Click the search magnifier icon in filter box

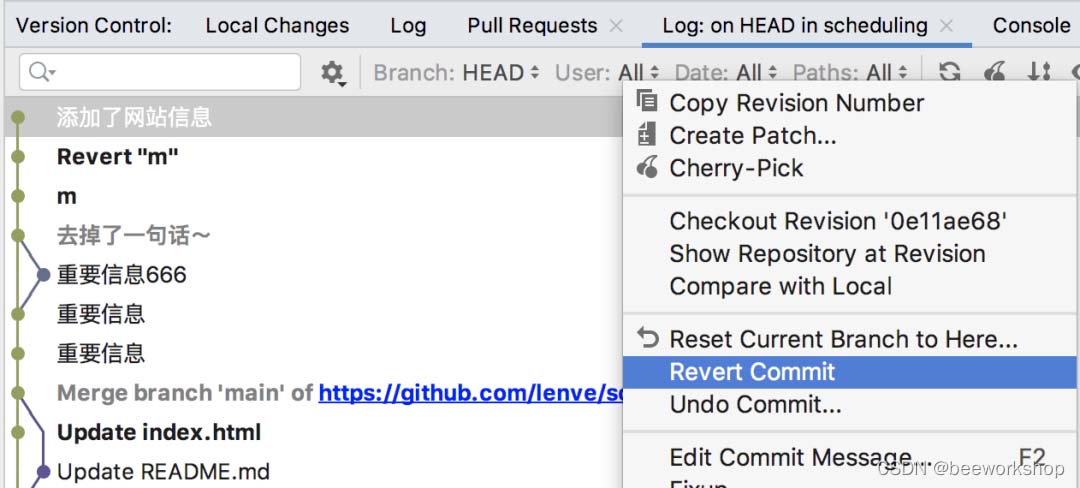pyautogui.click(x=41, y=72)
